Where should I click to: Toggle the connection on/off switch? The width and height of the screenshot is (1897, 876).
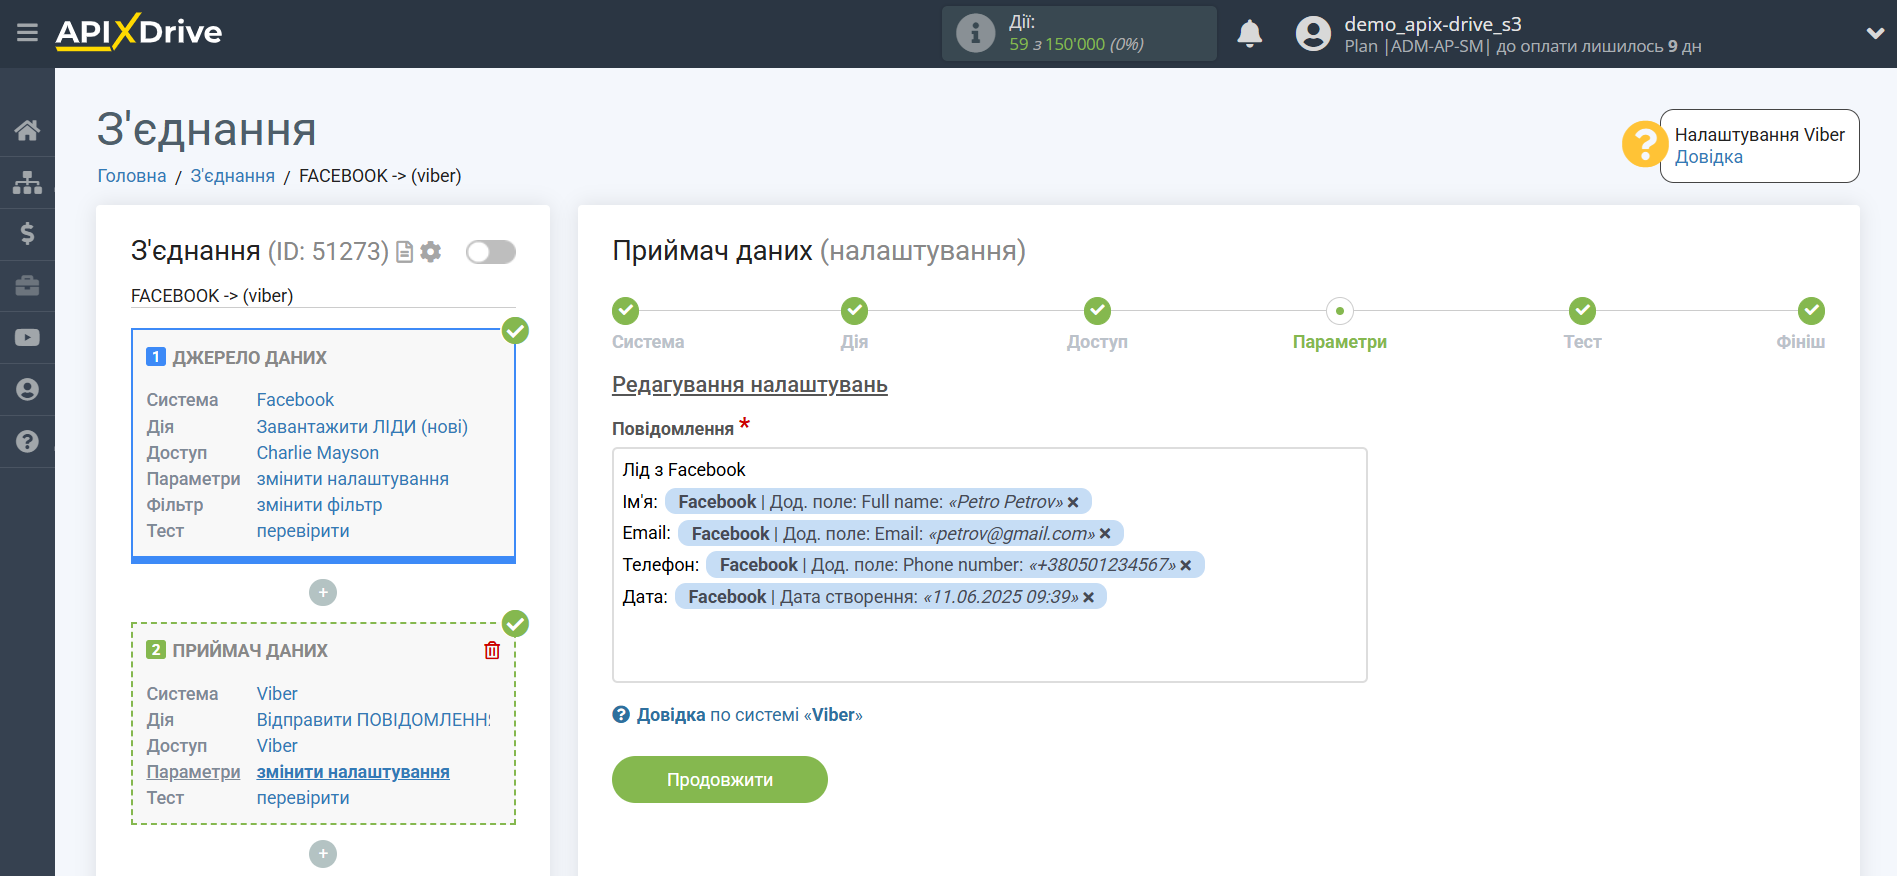click(x=491, y=252)
